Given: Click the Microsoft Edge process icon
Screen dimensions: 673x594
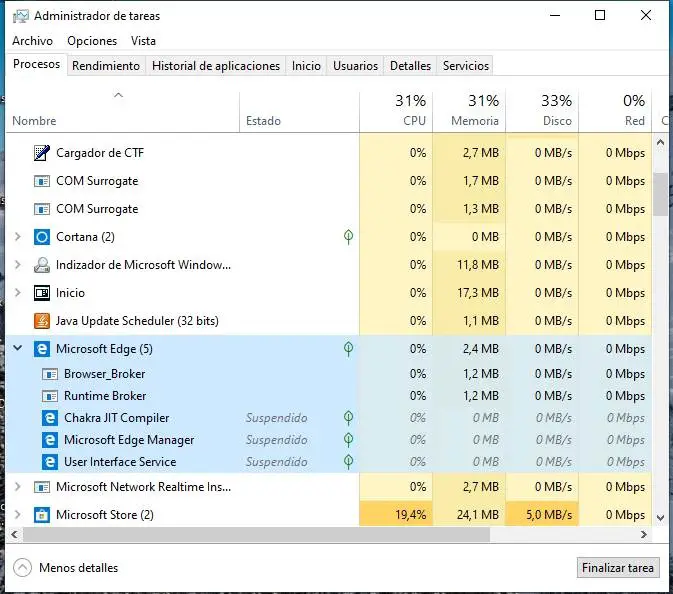Looking at the screenshot, I should tap(42, 349).
